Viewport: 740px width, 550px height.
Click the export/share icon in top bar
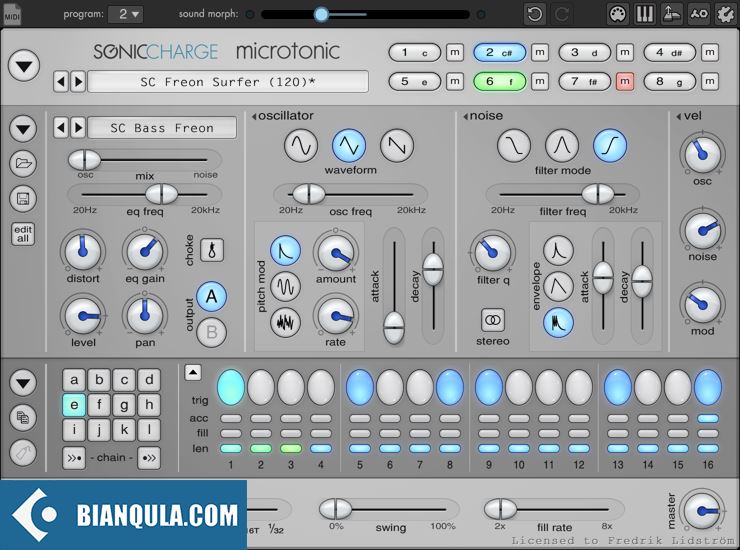[x=672, y=14]
